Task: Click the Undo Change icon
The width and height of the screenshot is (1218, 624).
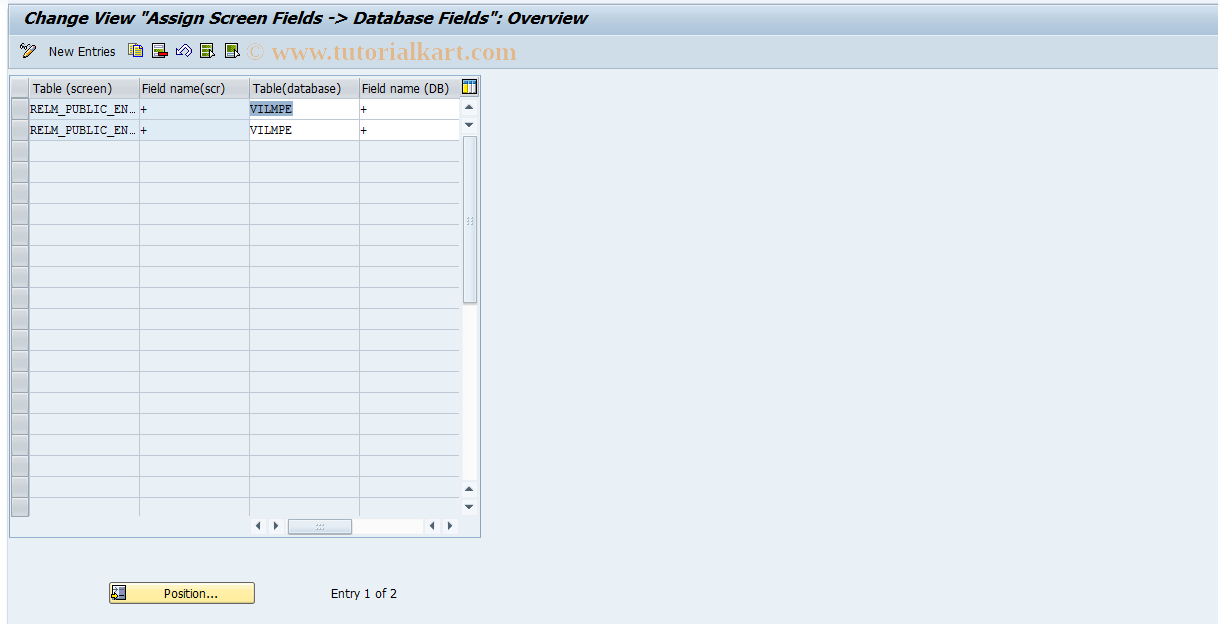Action: point(183,50)
